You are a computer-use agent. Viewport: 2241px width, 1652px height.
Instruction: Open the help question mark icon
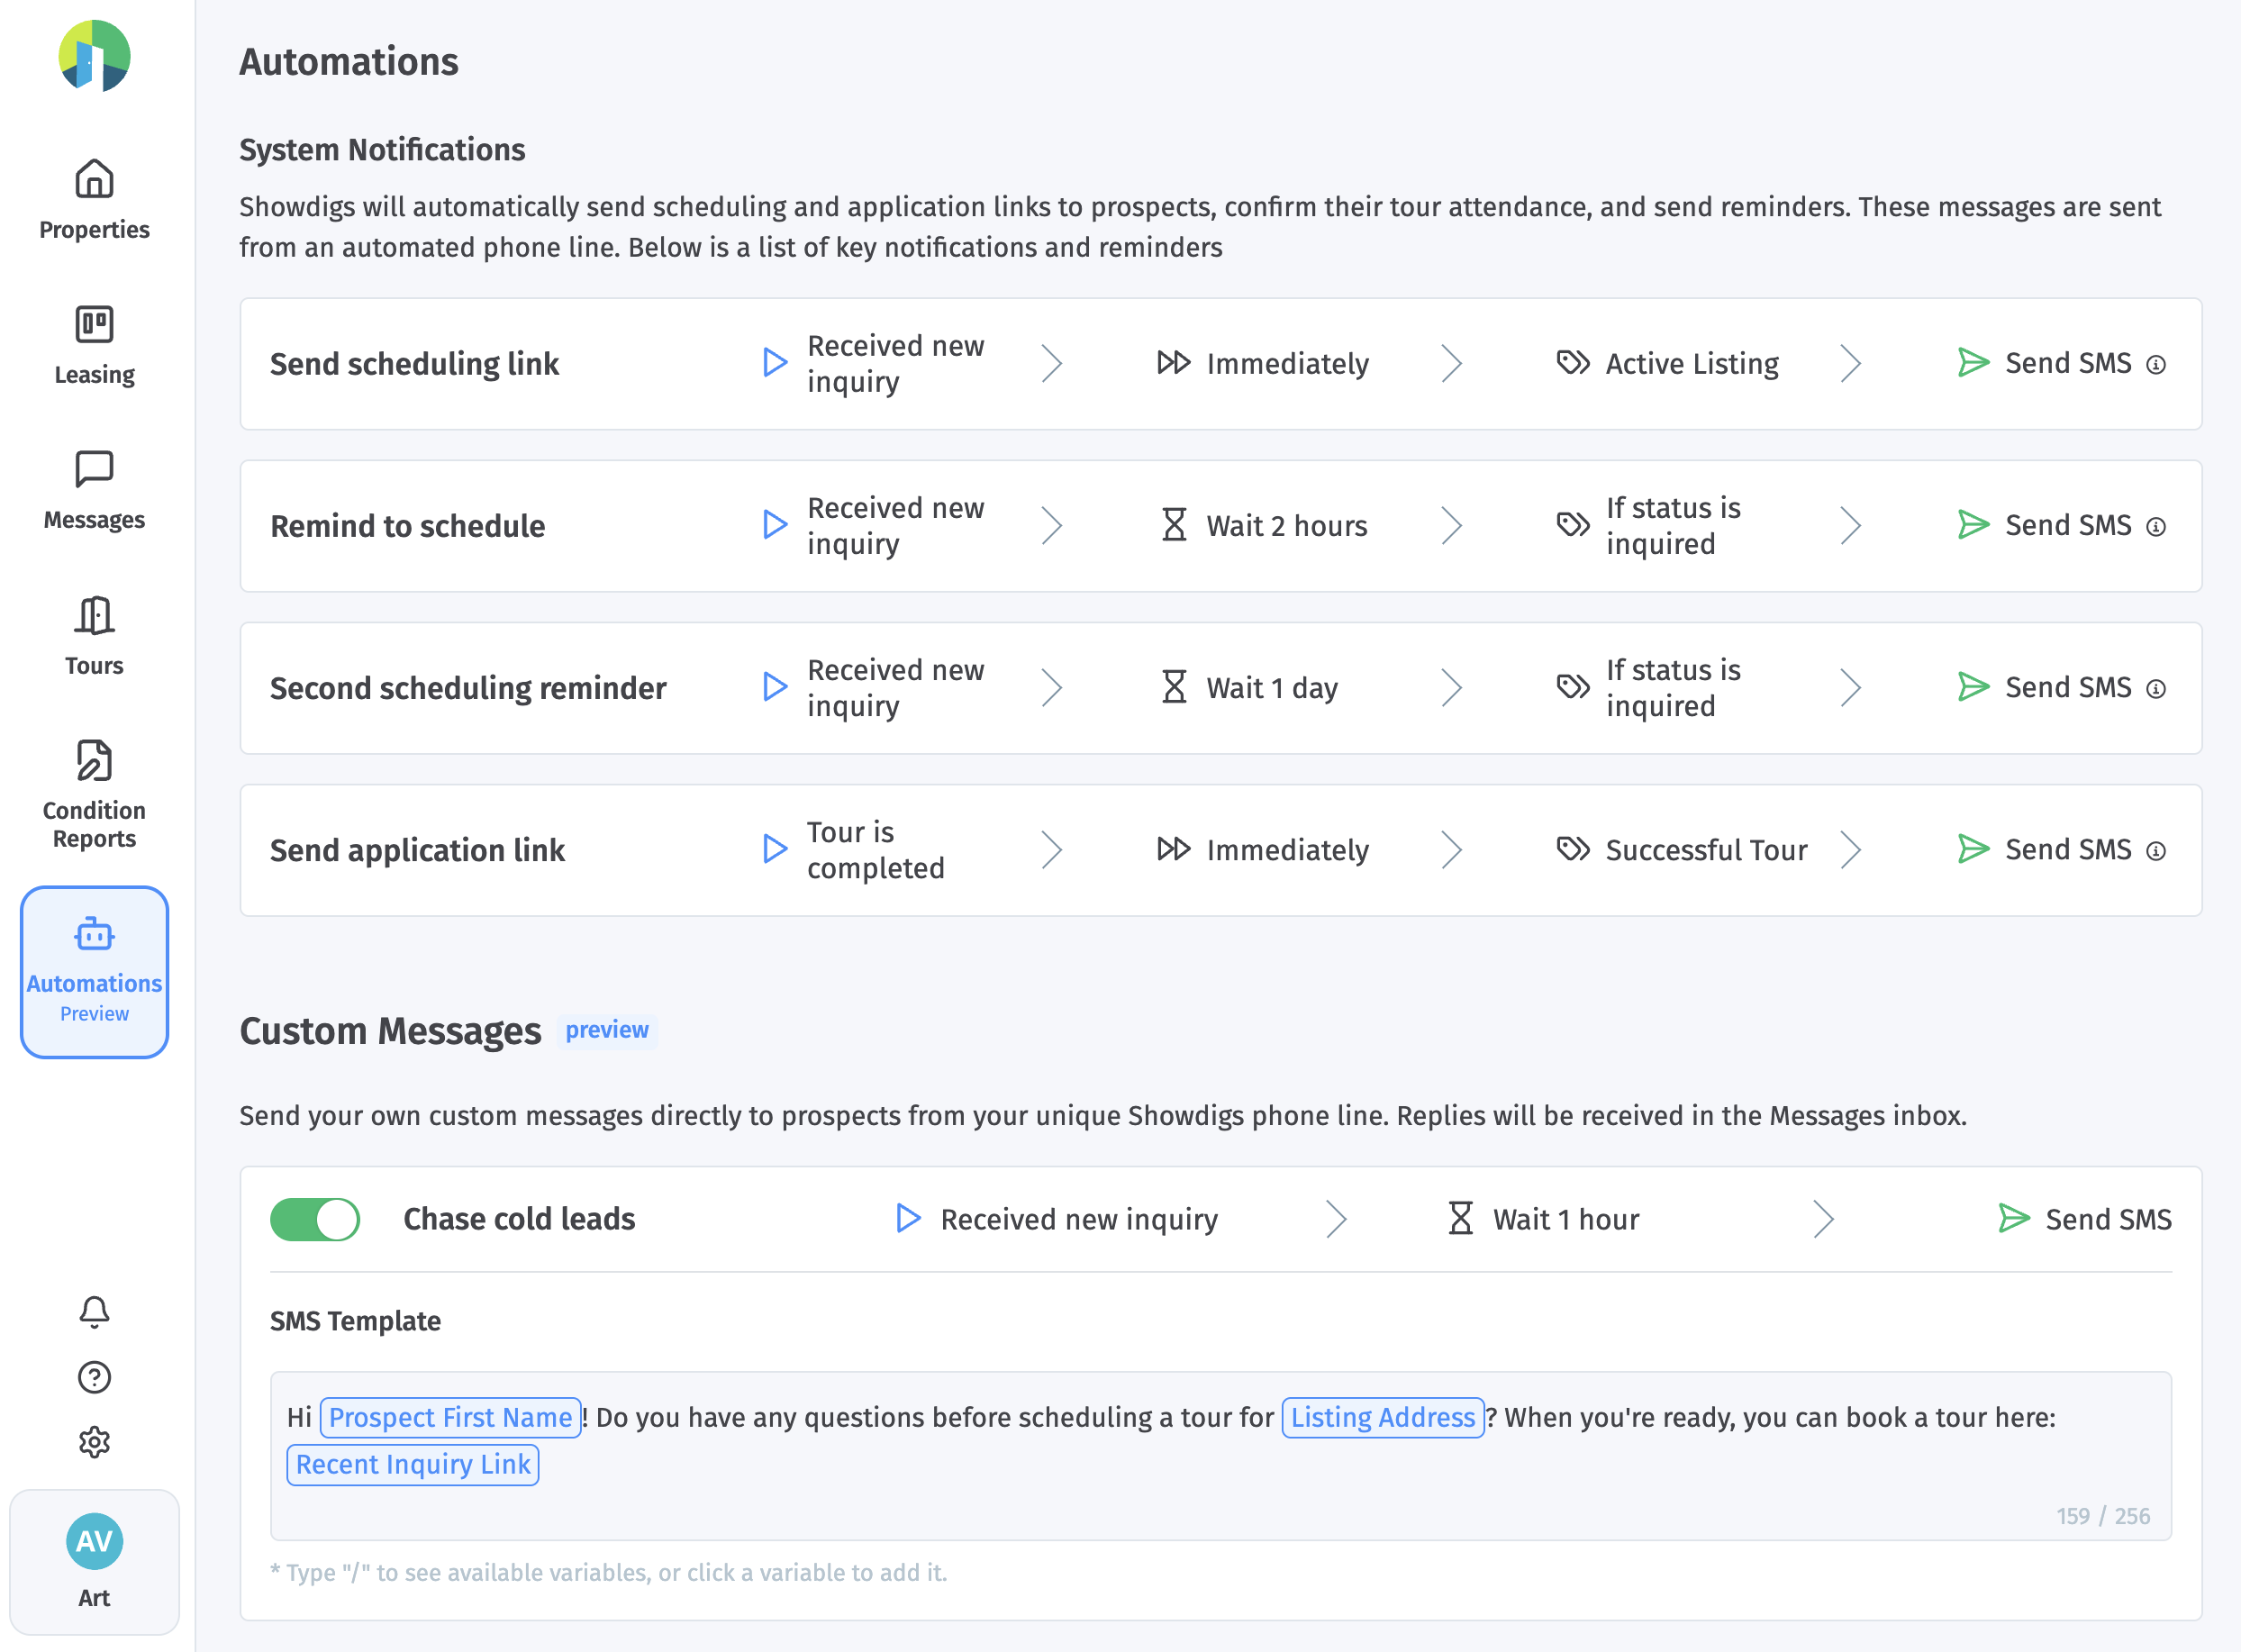click(x=94, y=1377)
